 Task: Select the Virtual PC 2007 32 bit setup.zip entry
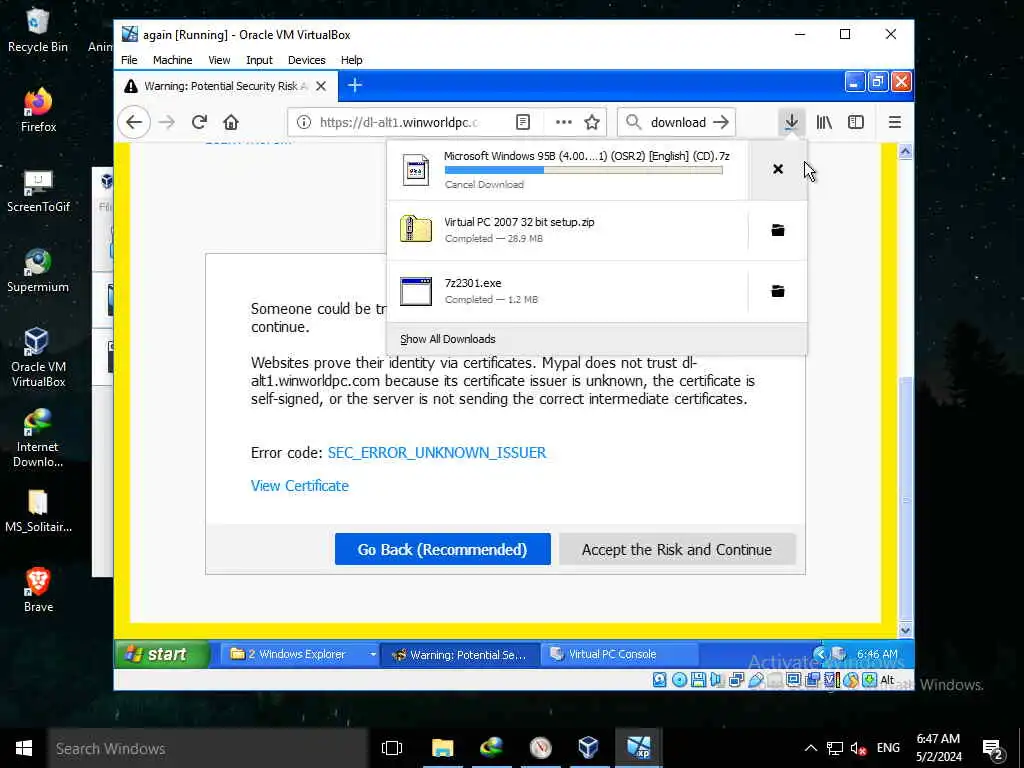(x=568, y=230)
